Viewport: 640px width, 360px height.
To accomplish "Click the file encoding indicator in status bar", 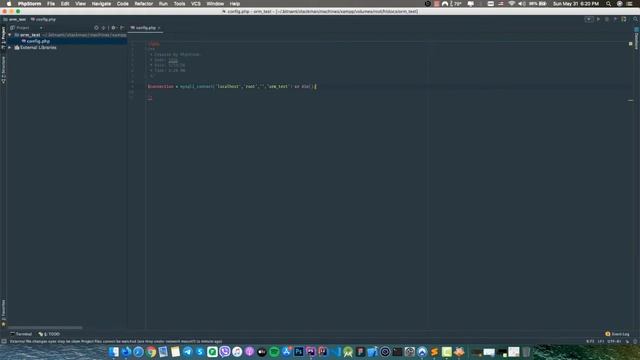I will (x=614, y=341).
